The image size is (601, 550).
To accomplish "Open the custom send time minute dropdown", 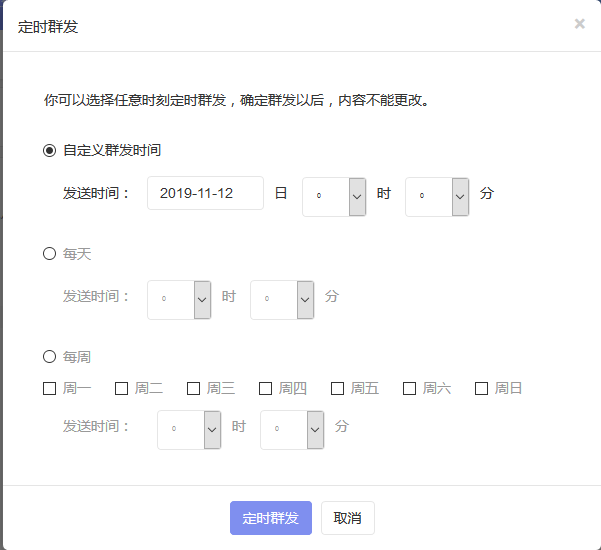I will point(437,197).
